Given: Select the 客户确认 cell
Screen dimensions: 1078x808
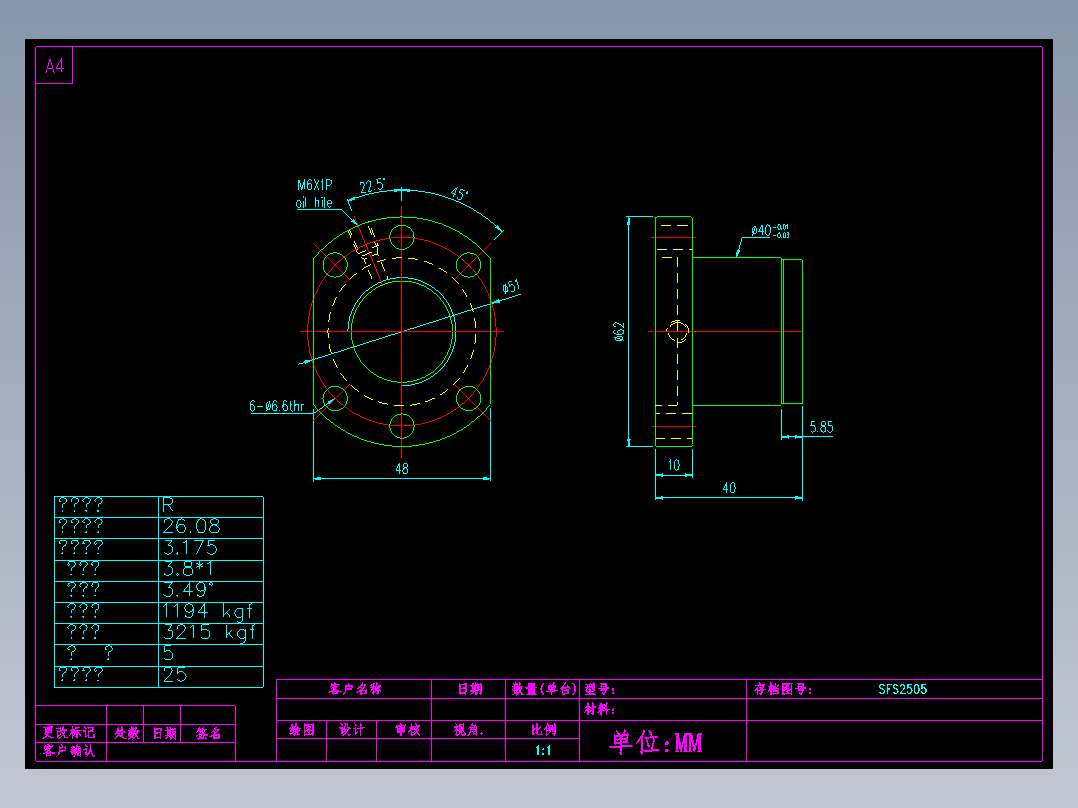Looking at the screenshot, I should pos(69,751).
